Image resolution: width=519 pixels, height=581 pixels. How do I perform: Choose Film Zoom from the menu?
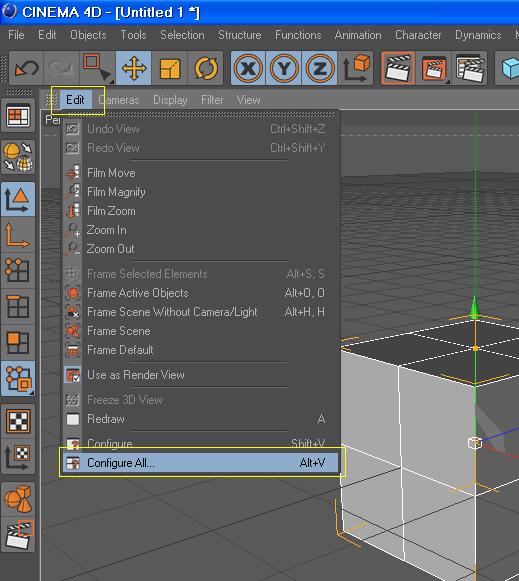200,211
